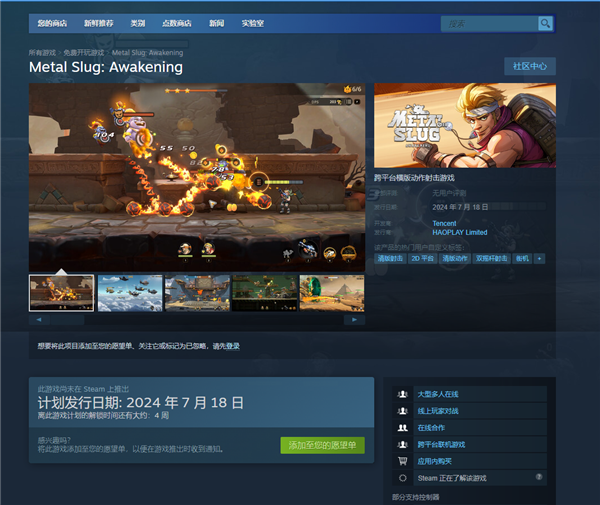600x505 pixels.
Task: Click the 线上玩家对战 feature link
Action: click(x=438, y=411)
